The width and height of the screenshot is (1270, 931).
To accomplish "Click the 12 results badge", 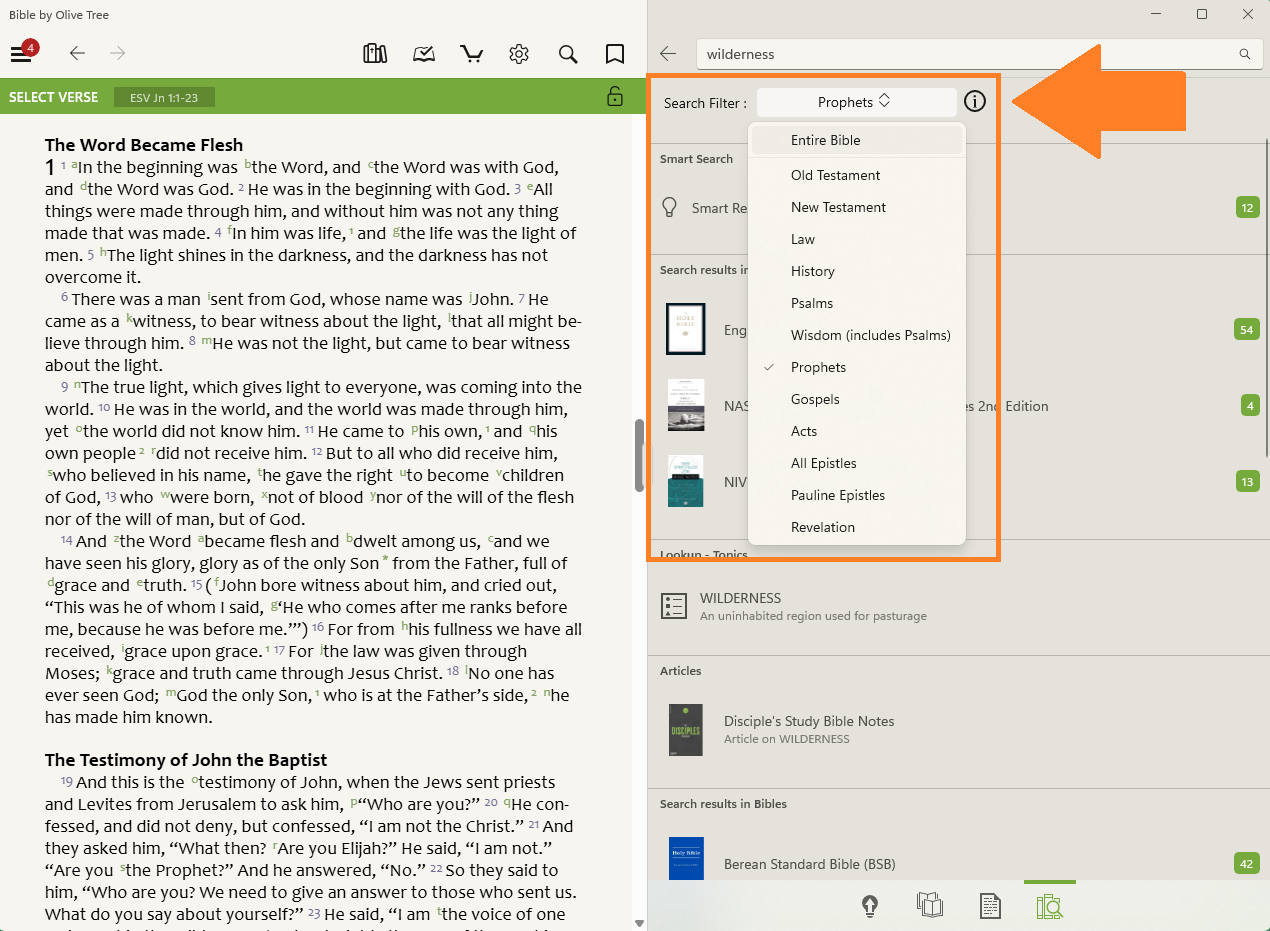I will tap(1247, 208).
